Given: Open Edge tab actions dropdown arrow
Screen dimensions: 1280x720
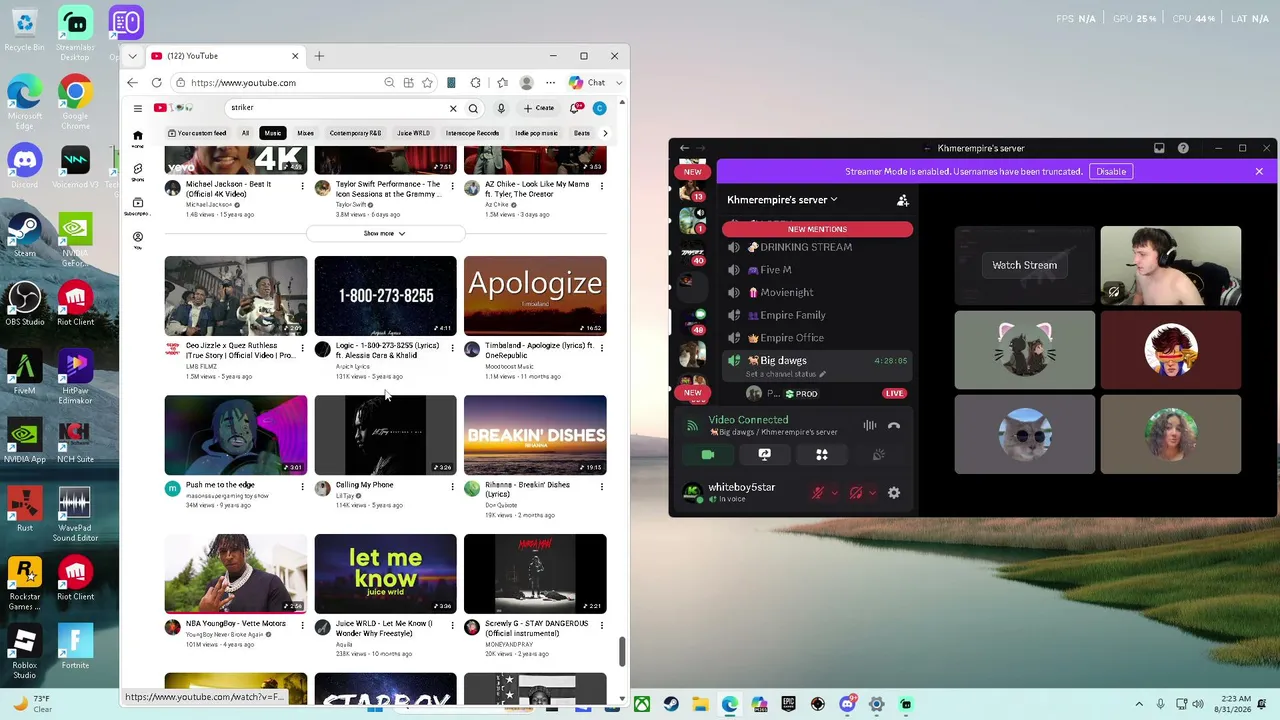Looking at the screenshot, I should click(132, 56).
